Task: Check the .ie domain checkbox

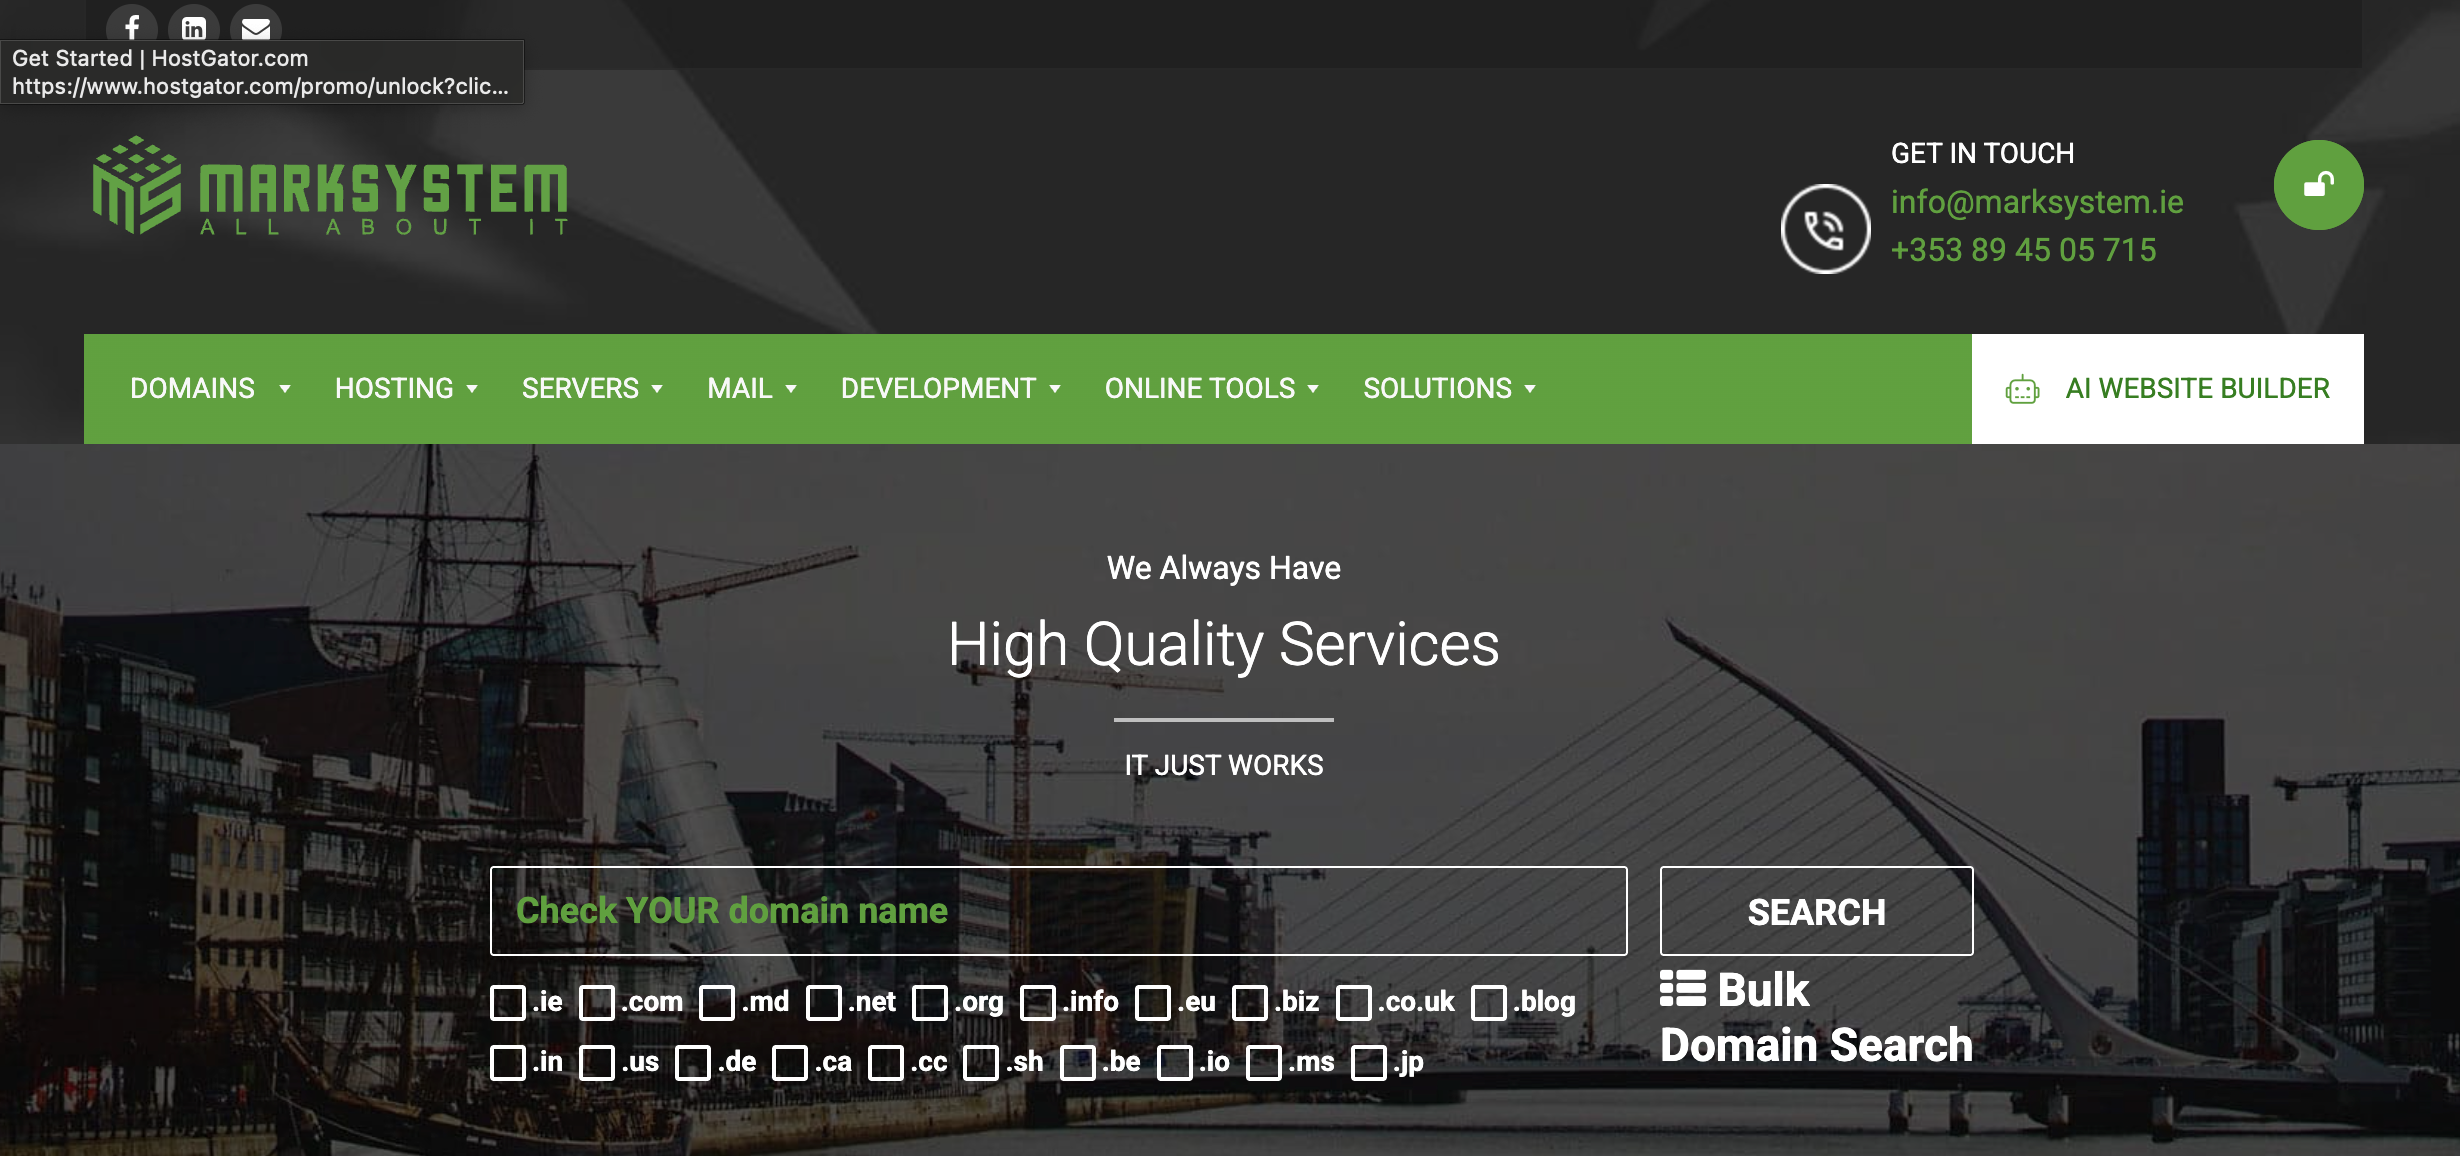Action: (508, 1002)
